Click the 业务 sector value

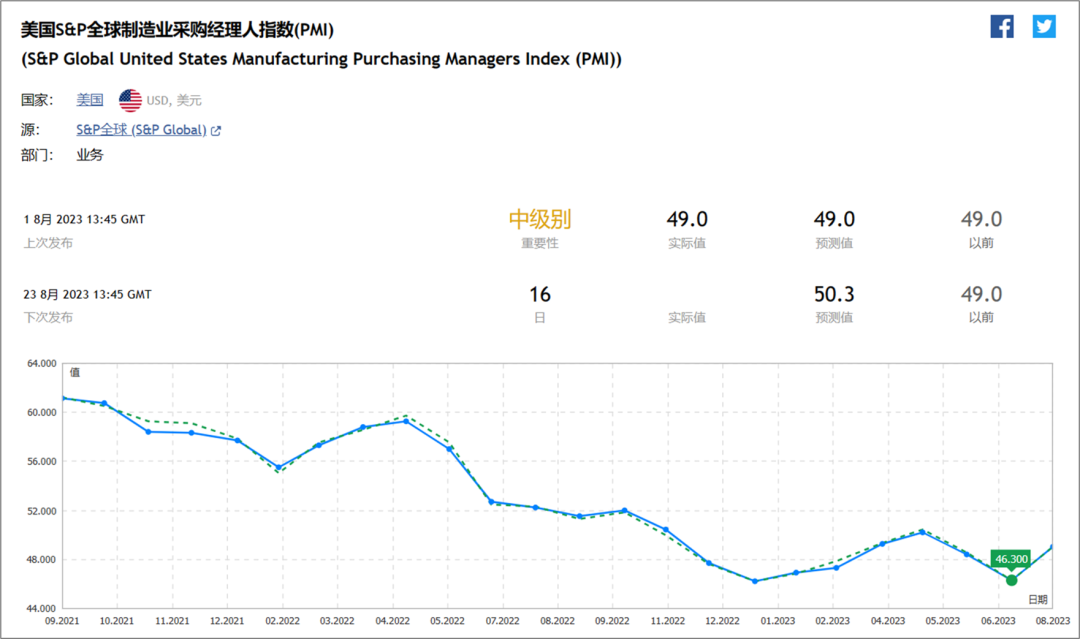pyautogui.click(x=90, y=155)
